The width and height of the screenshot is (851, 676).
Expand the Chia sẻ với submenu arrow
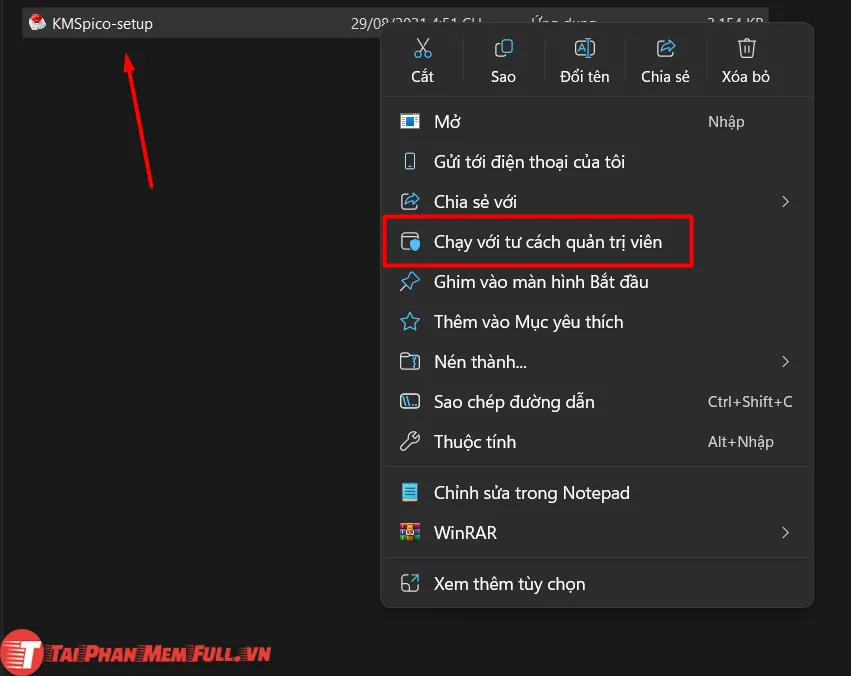(785, 202)
